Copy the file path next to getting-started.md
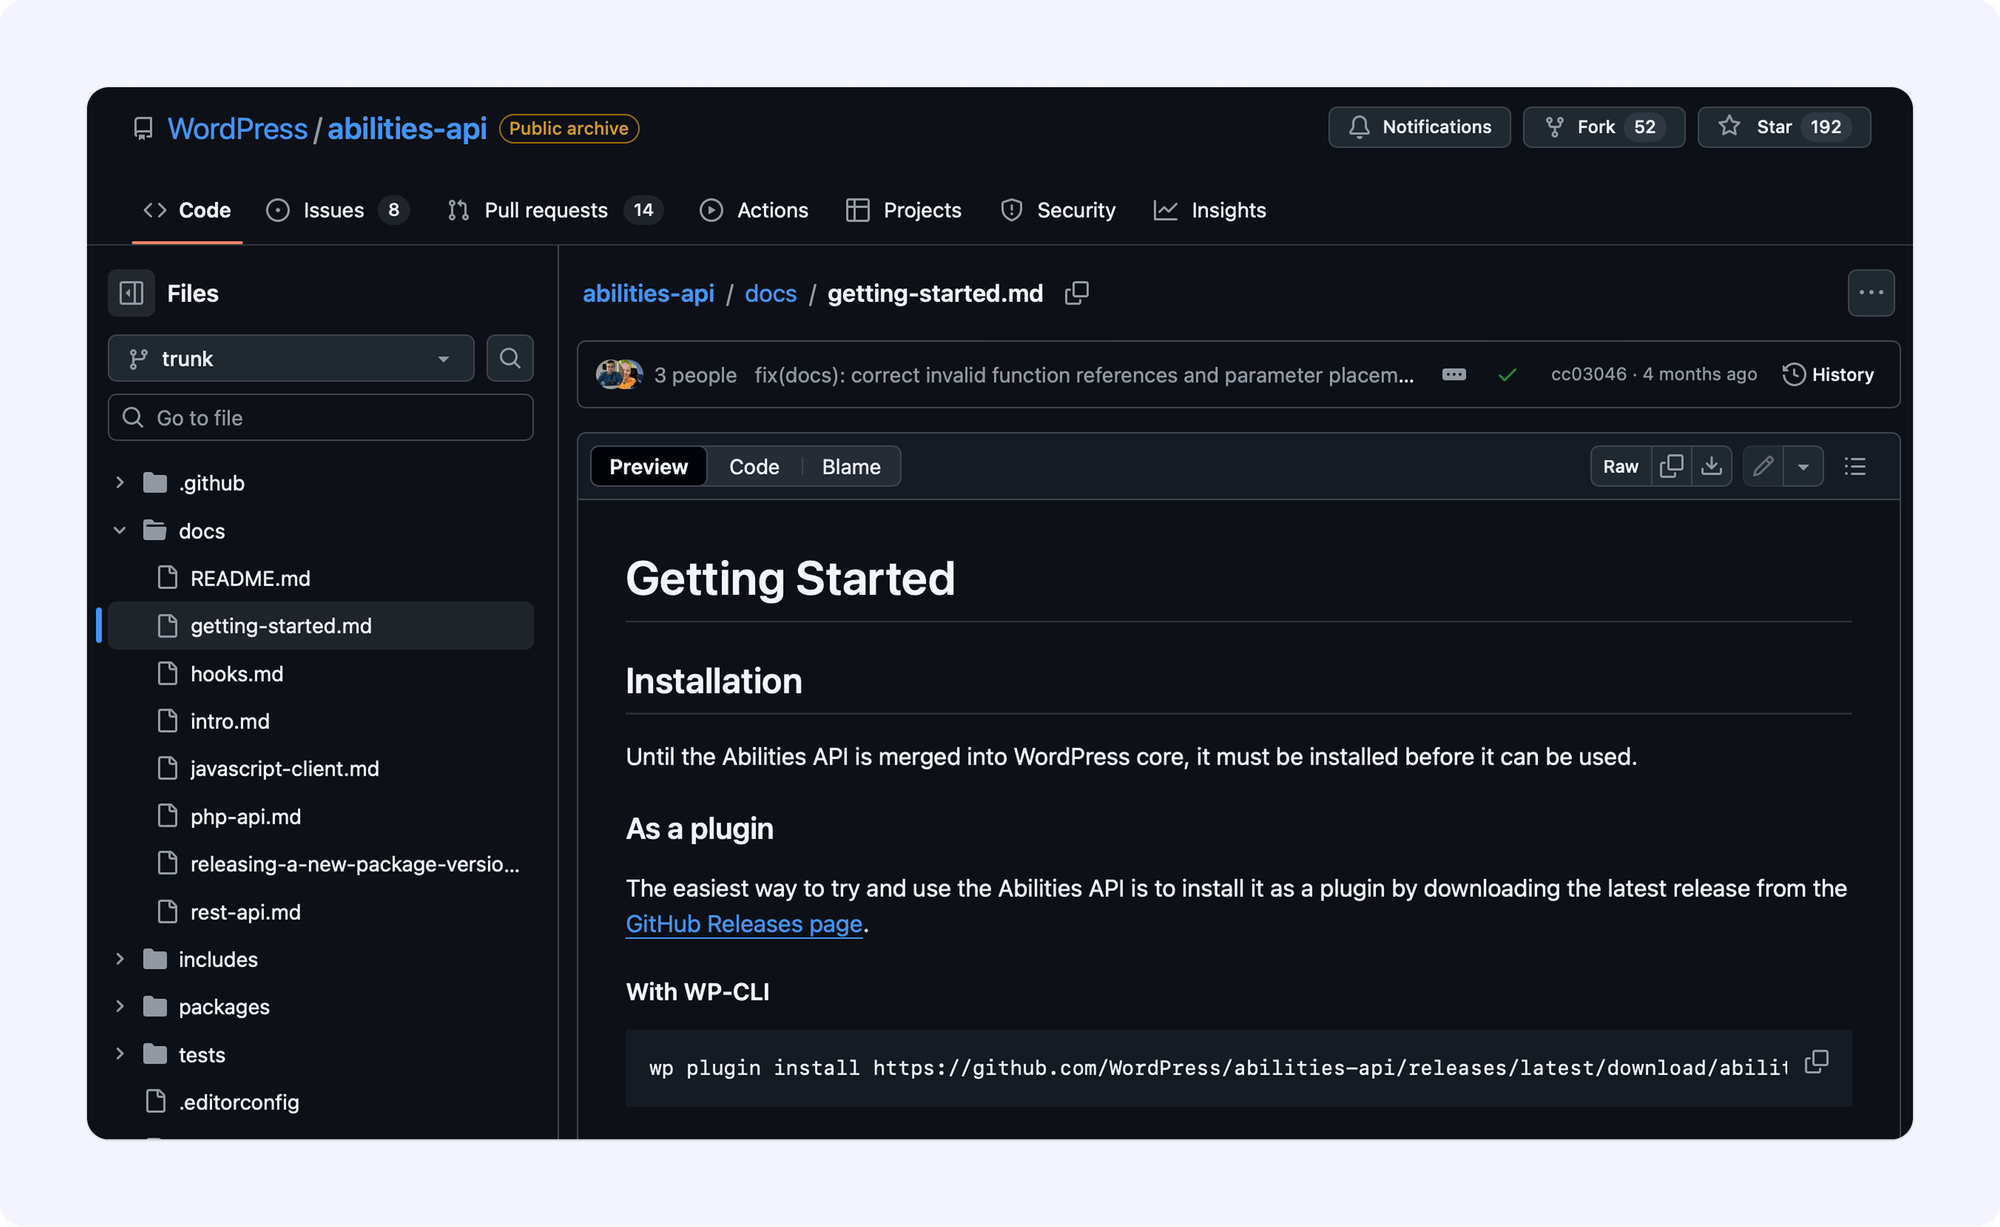This screenshot has height=1227, width=2000. point(1076,293)
